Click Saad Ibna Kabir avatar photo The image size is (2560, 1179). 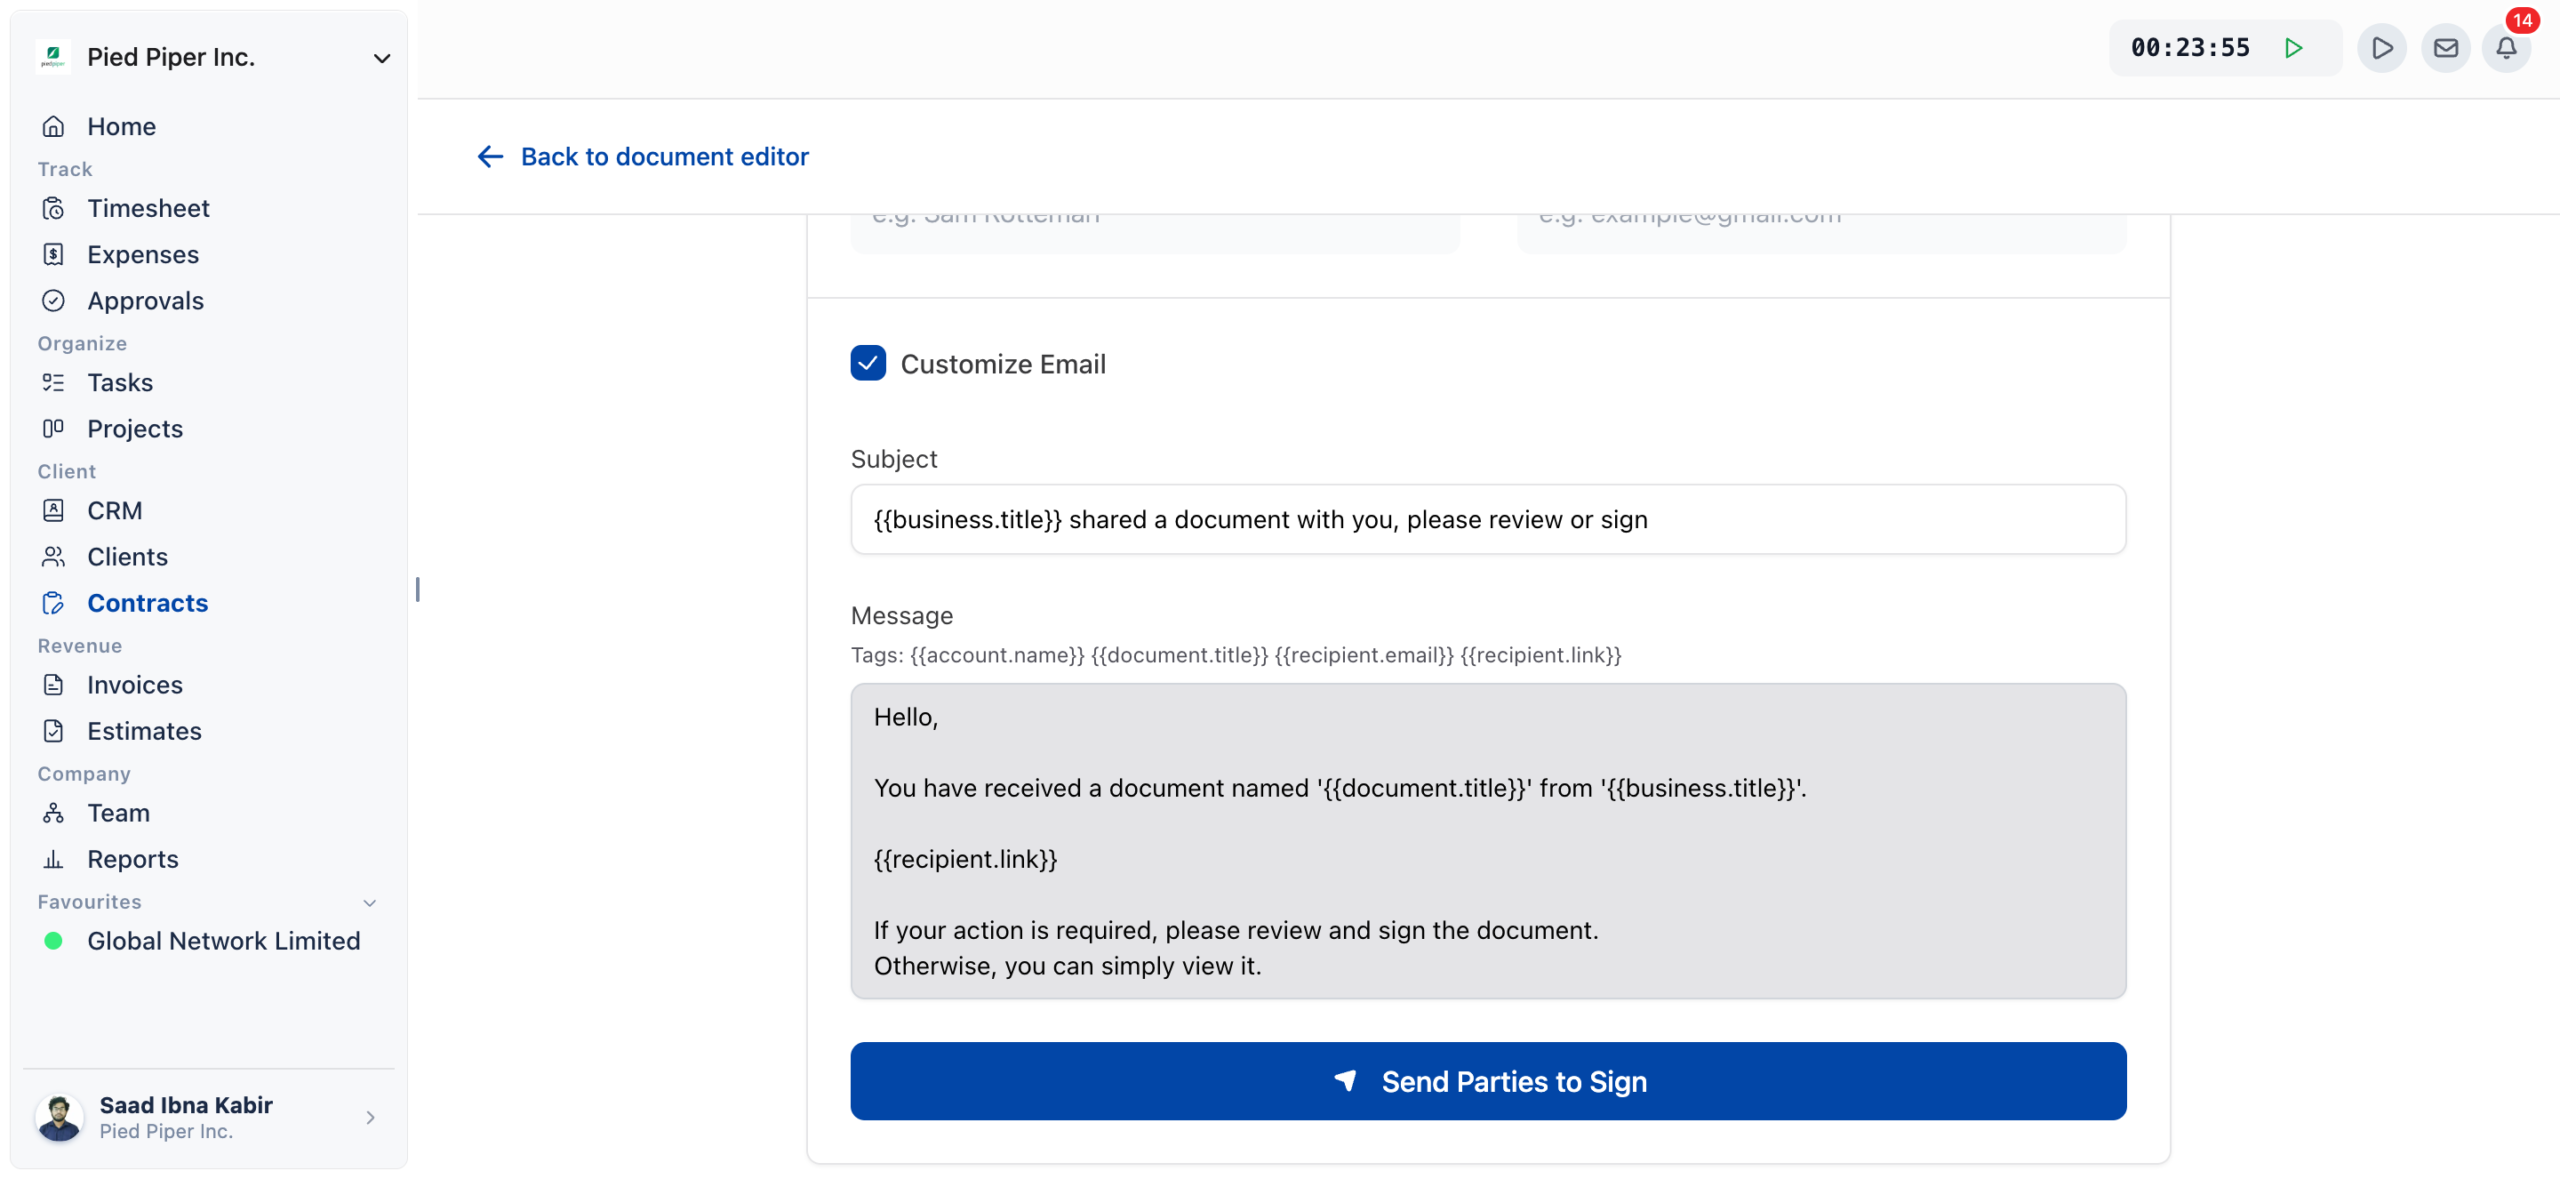pos(59,1117)
